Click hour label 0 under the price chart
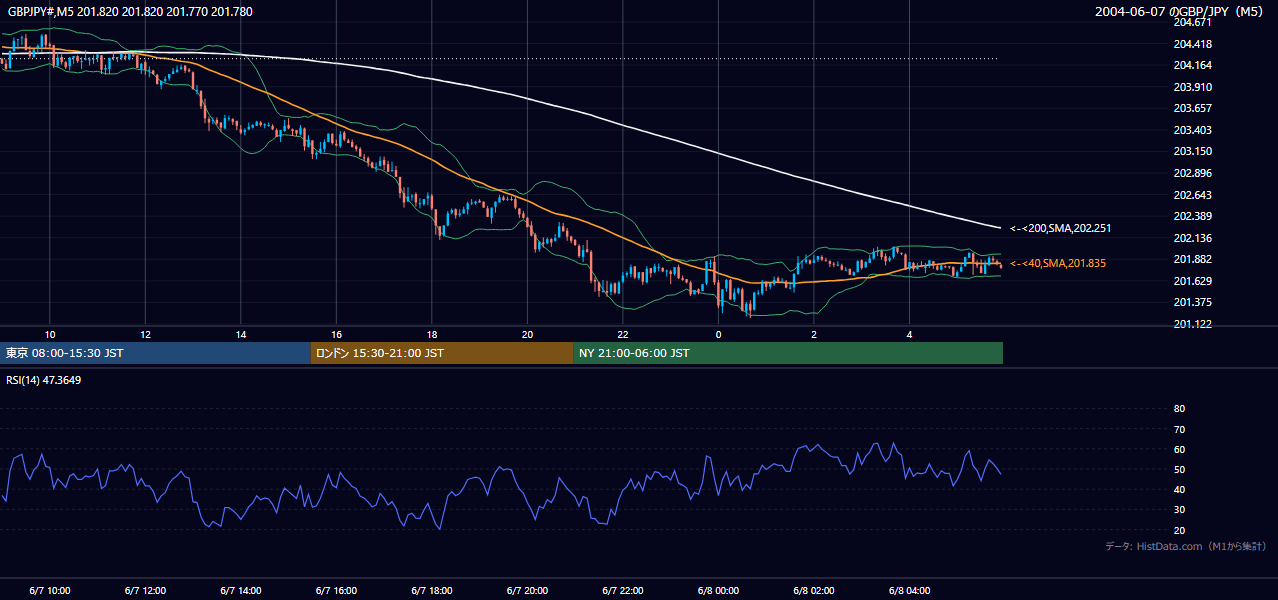The width and height of the screenshot is (1278, 600). click(718, 334)
